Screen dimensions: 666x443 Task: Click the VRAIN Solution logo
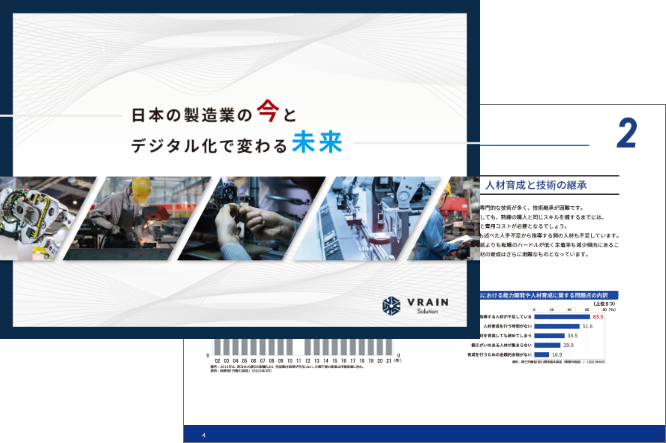[x=415, y=305]
